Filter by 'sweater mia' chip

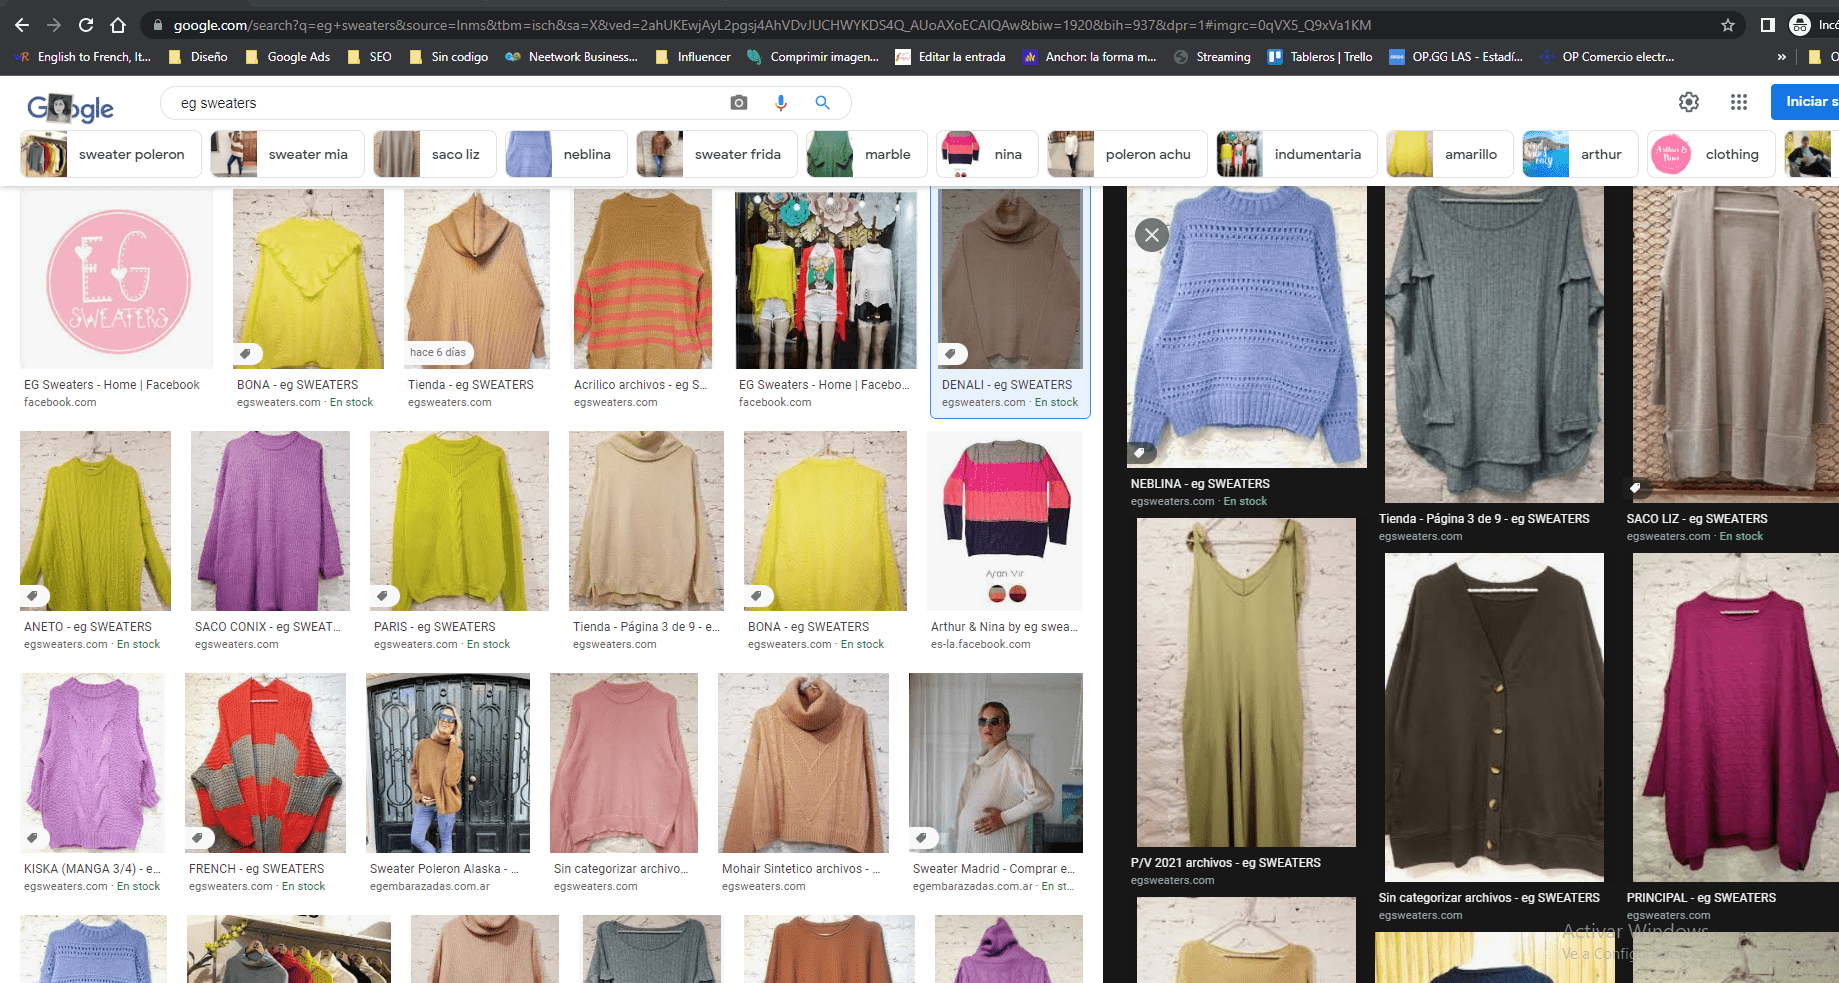tap(287, 154)
